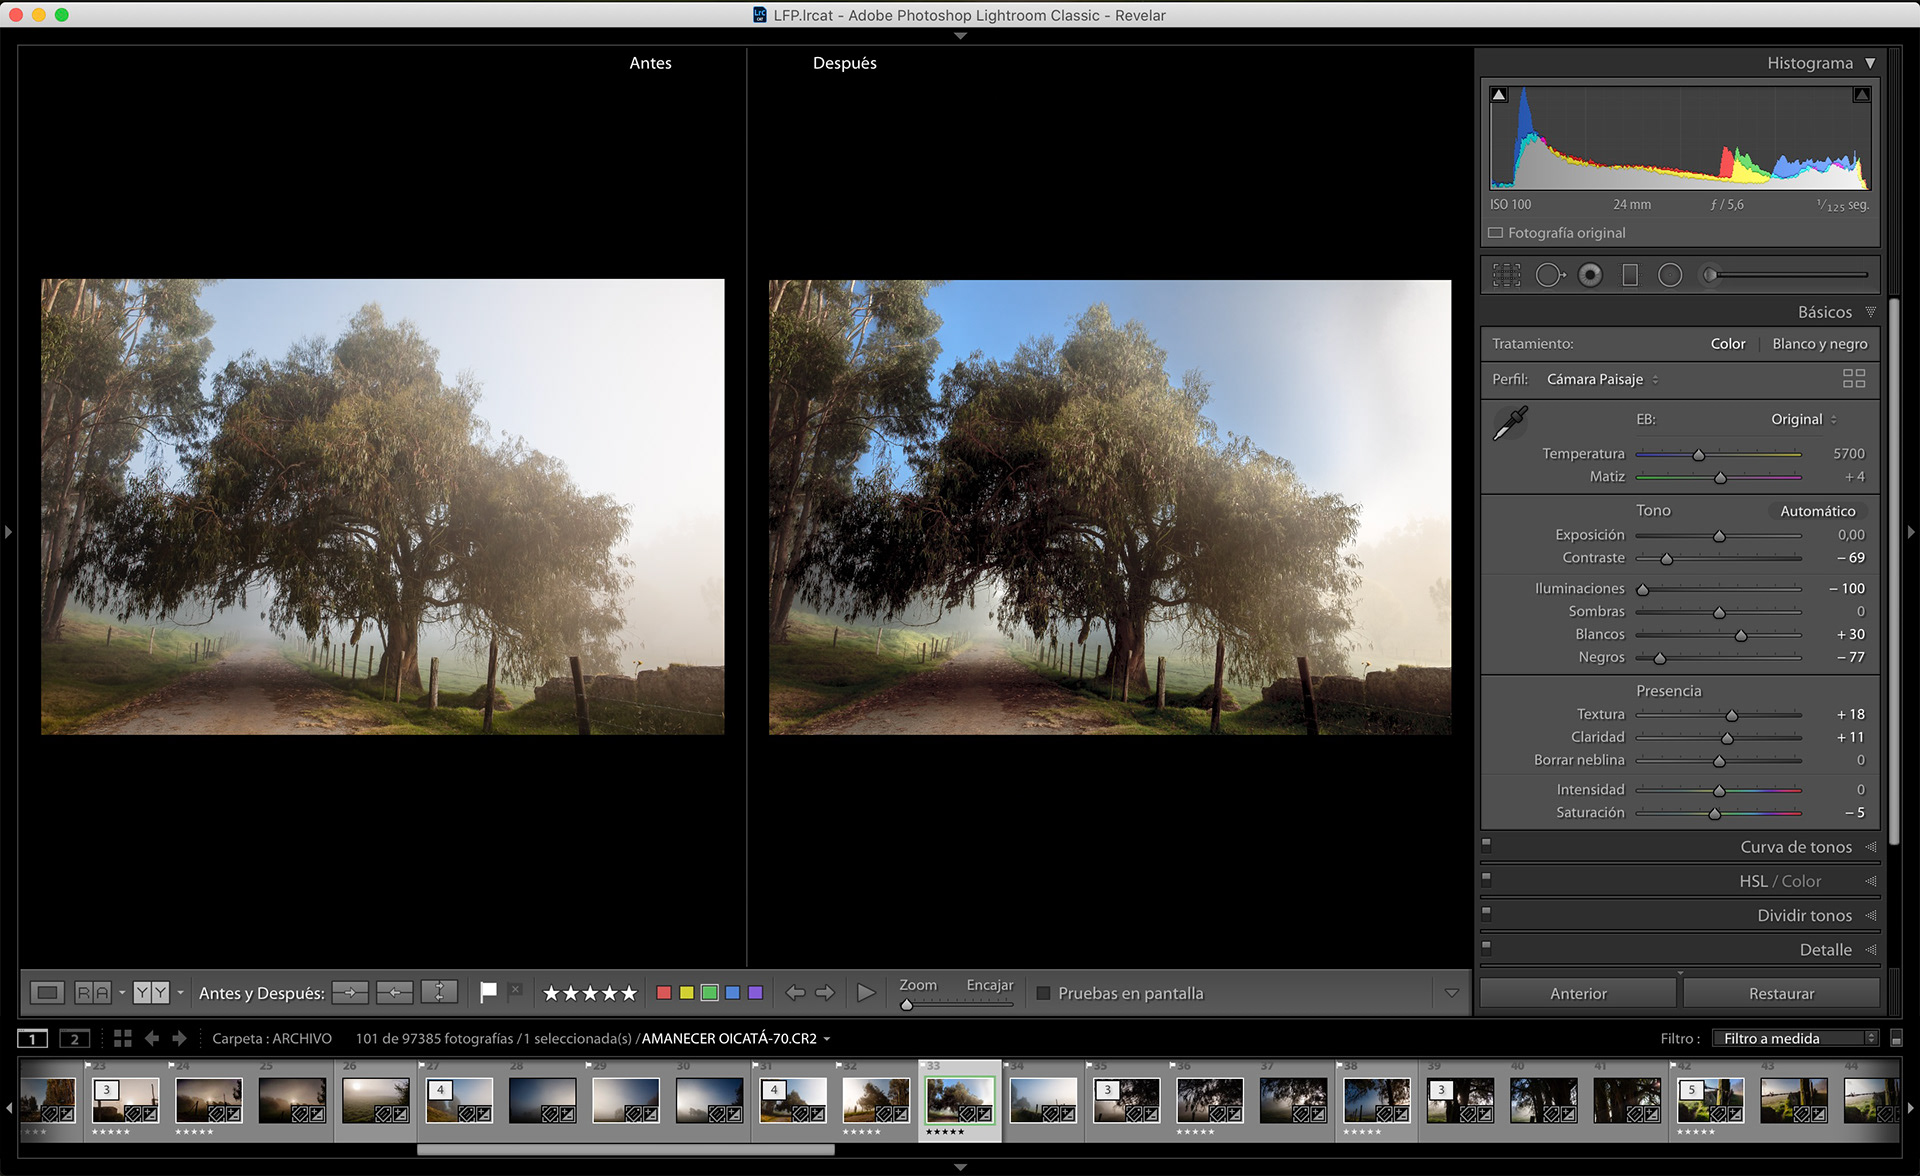The height and width of the screenshot is (1176, 1920).
Task: Select the Red Eye Correction tool
Action: pos(1590,275)
